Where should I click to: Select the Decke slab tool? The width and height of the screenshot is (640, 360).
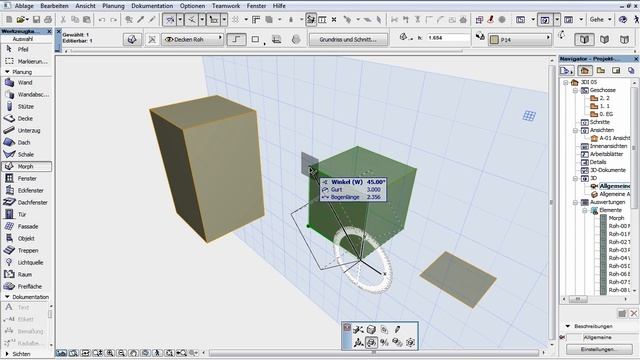[25, 118]
